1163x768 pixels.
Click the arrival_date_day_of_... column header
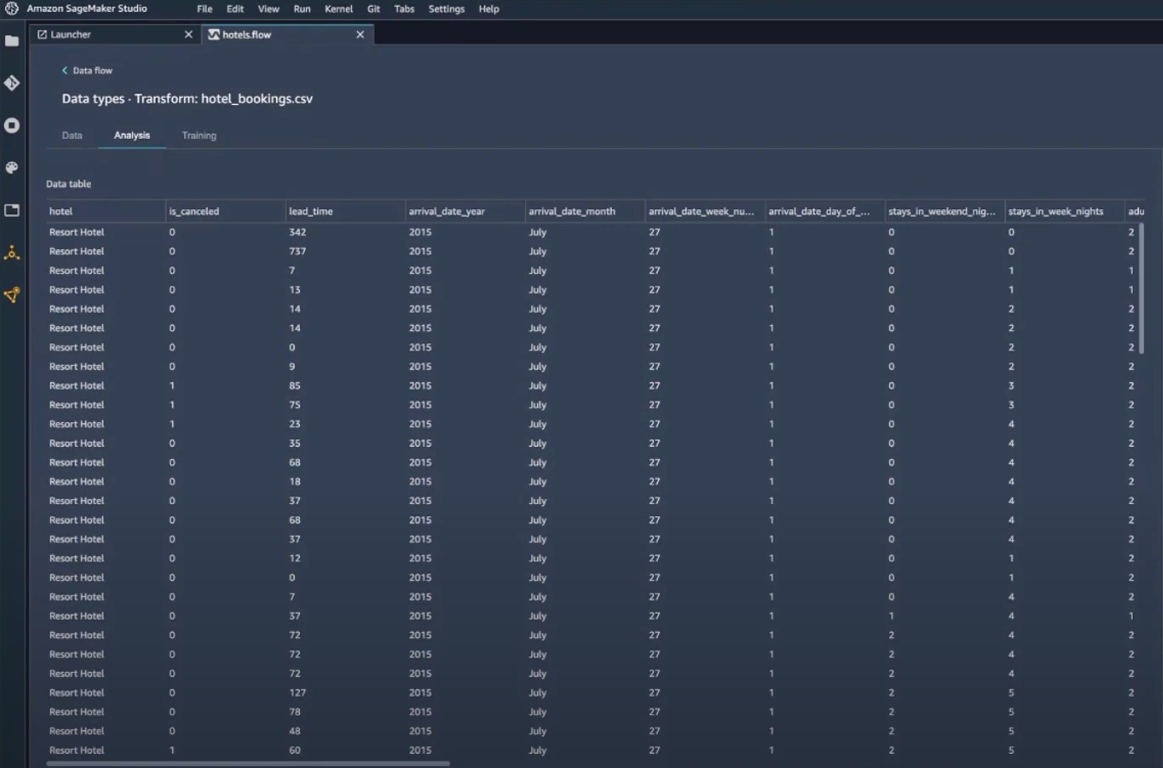pos(825,211)
